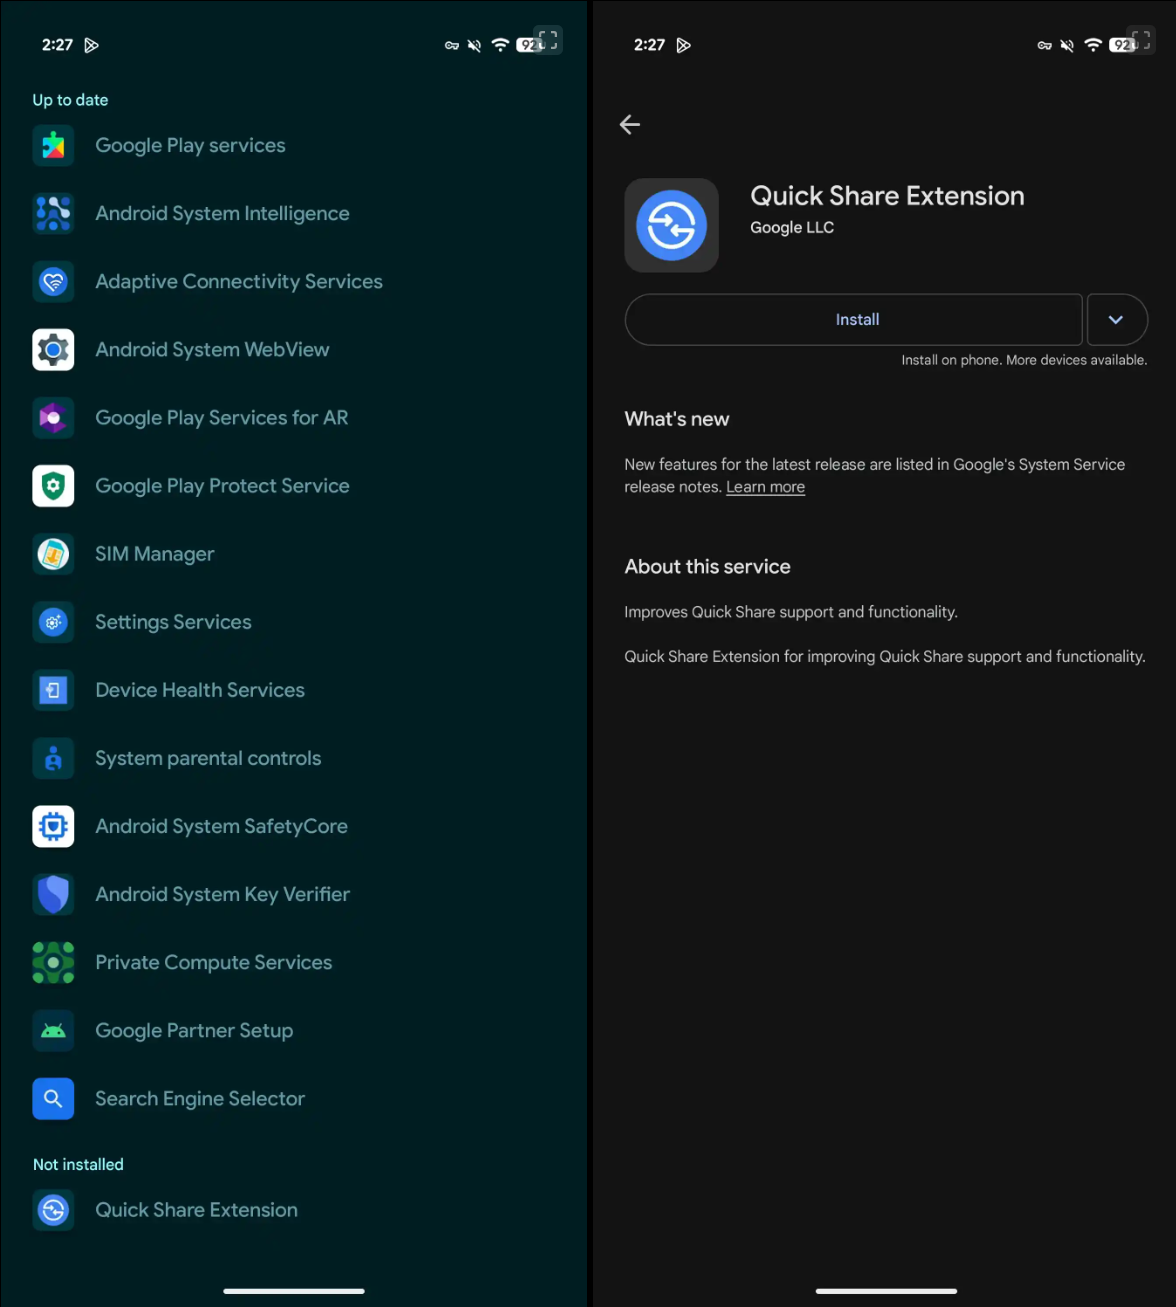Open the Learn more link

[765, 487]
